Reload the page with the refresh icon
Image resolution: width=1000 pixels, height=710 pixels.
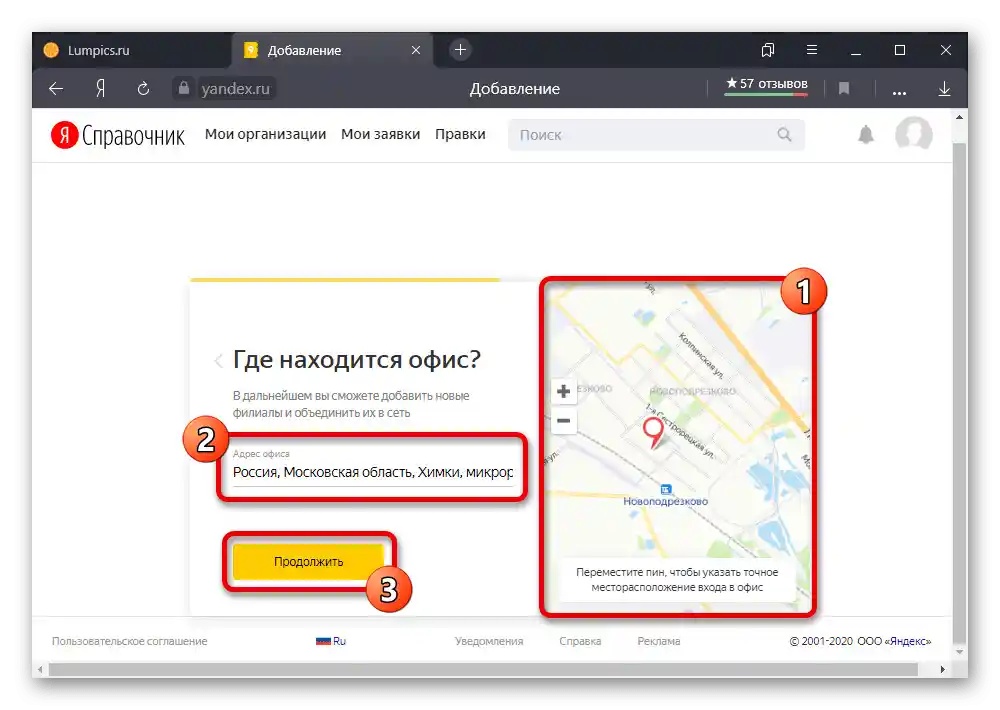(143, 89)
